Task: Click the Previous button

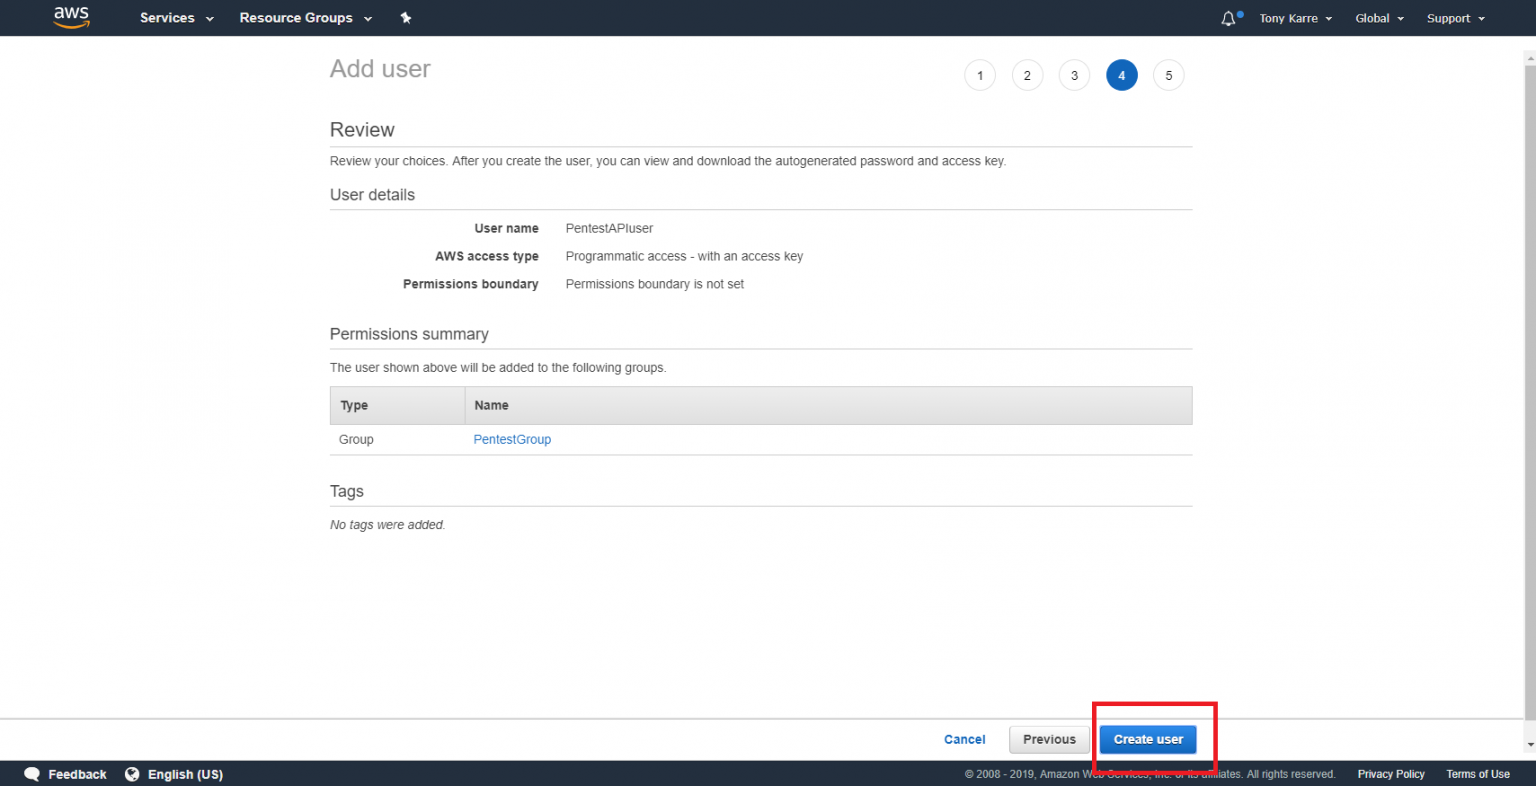Action: click(x=1049, y=739)
